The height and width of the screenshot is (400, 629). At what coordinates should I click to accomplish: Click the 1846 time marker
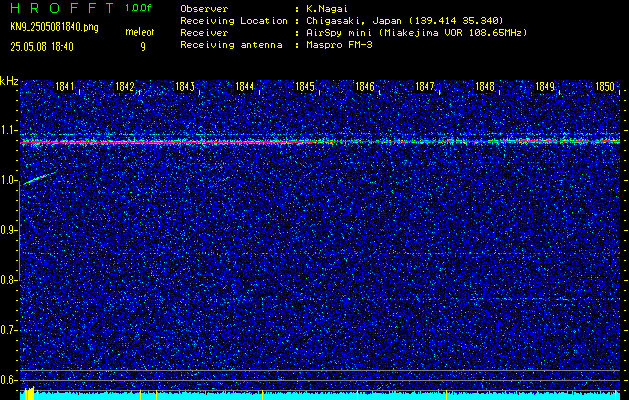[x=365, y=87]
